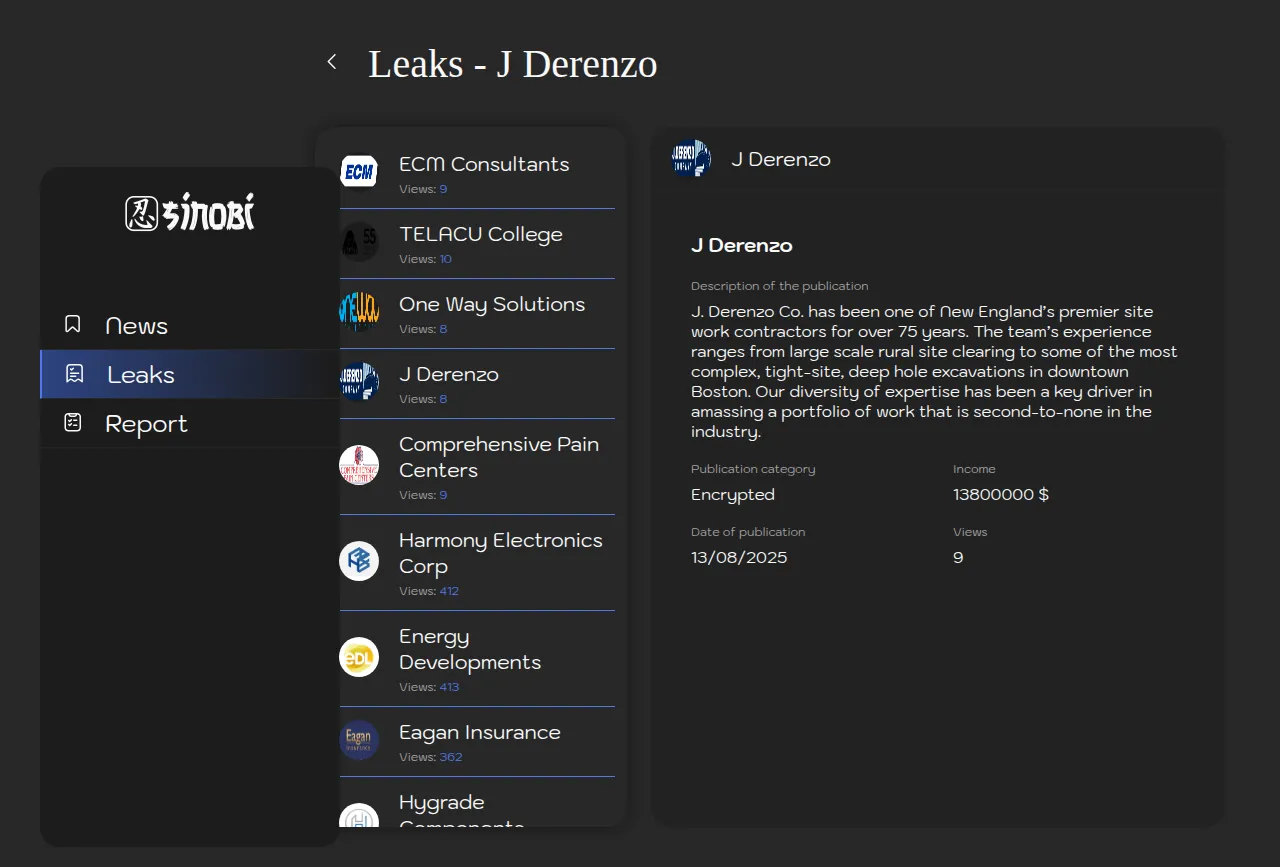Select the Leaks menu item
Image resolution: width=1280 pixels, height=867 pixels.
coord(141,375)
